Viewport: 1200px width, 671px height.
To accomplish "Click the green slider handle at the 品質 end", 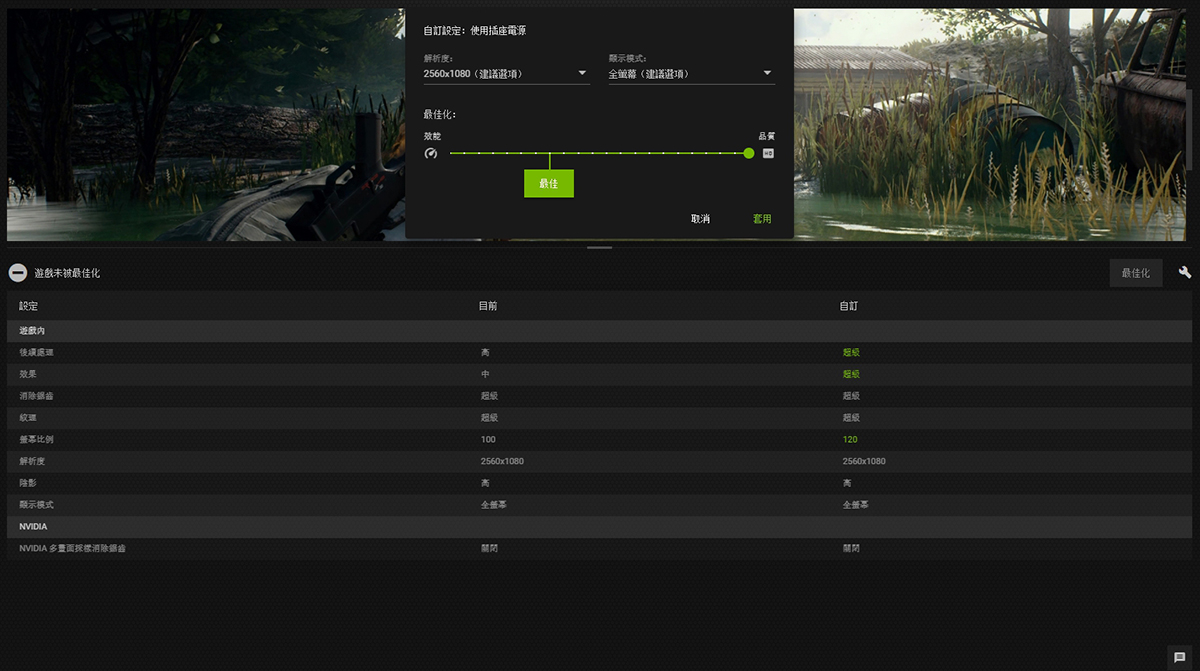I will point(749,153).
